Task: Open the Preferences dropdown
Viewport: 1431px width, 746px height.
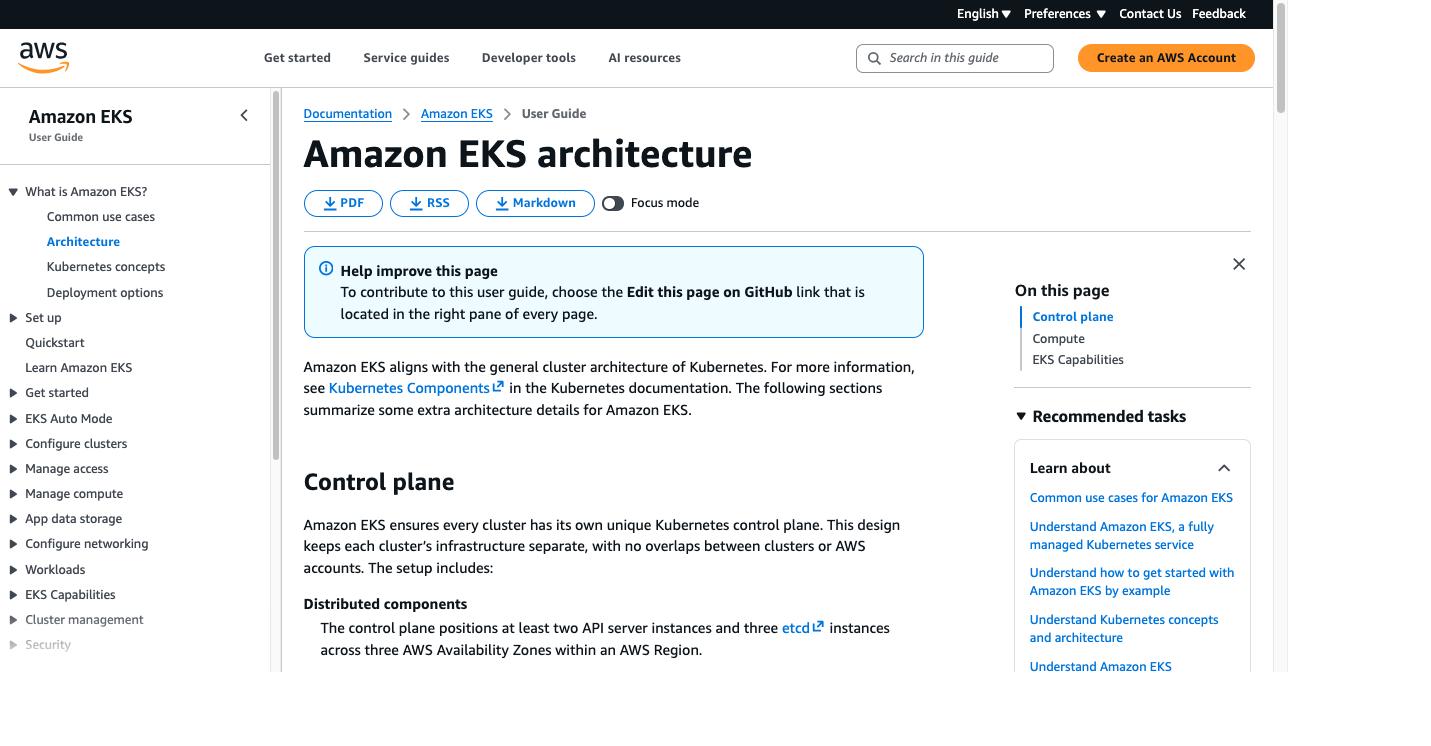Action: (1065, 14)
